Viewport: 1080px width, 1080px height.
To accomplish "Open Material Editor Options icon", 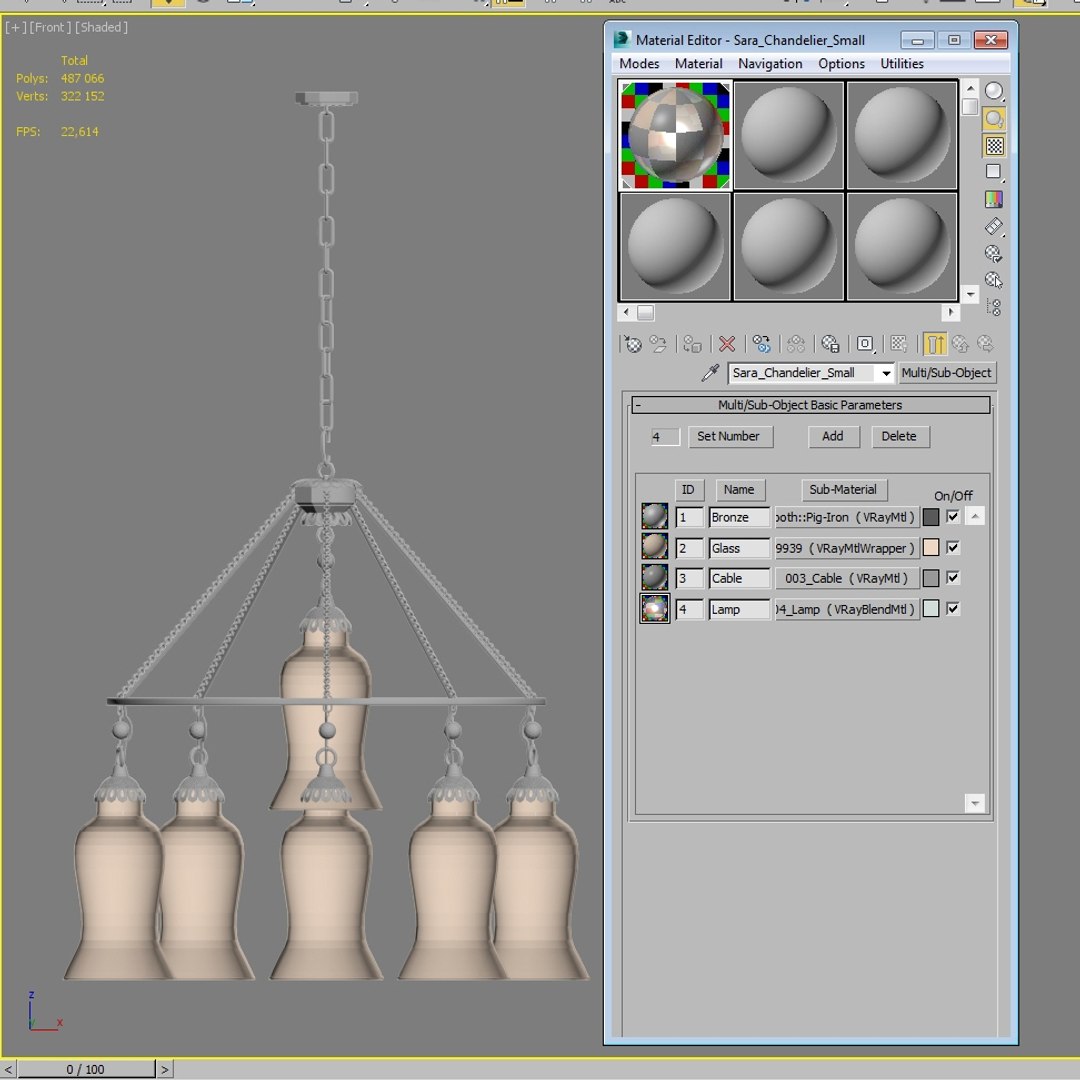I will pyautogui.click(x=993, y=253).
